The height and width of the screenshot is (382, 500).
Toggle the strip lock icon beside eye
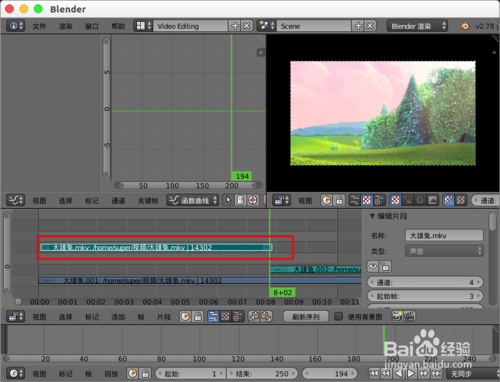[385, 266]
